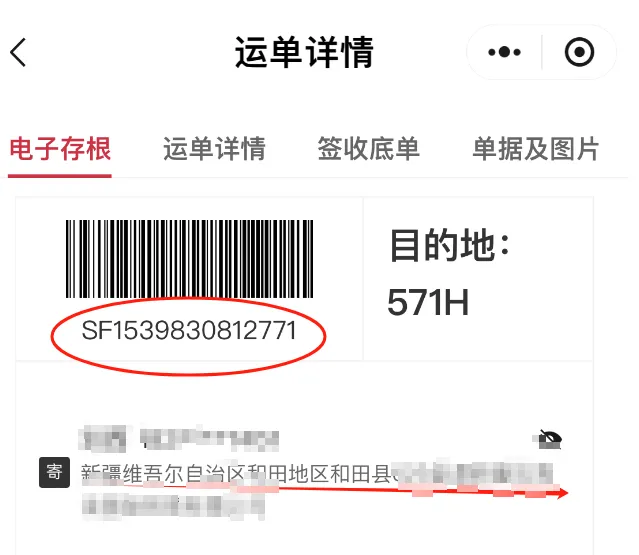
Task: View the 单据及图片 tab
Action: click(535, 149)
